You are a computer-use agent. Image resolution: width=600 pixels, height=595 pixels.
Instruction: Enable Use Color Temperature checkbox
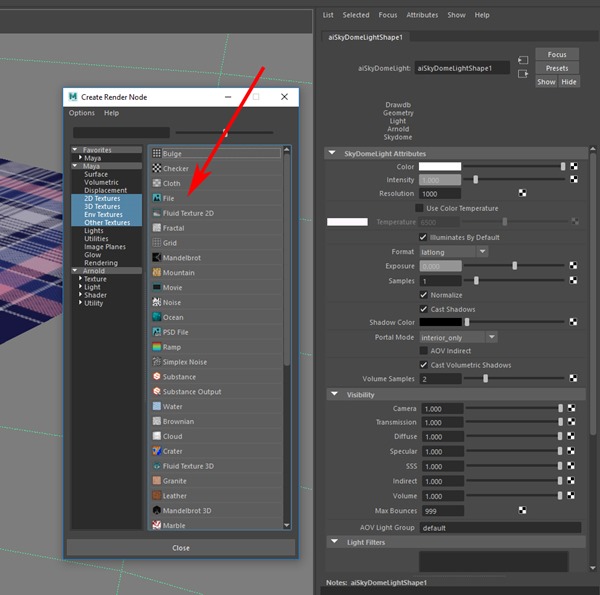(419, 208)
